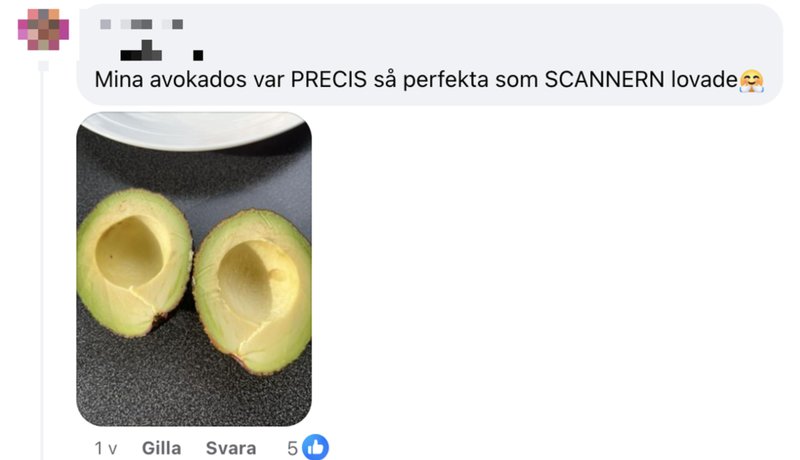Click the word PRECIS in the comment
This screenshot has height=460, width=800.
click(x=329, y=80)
